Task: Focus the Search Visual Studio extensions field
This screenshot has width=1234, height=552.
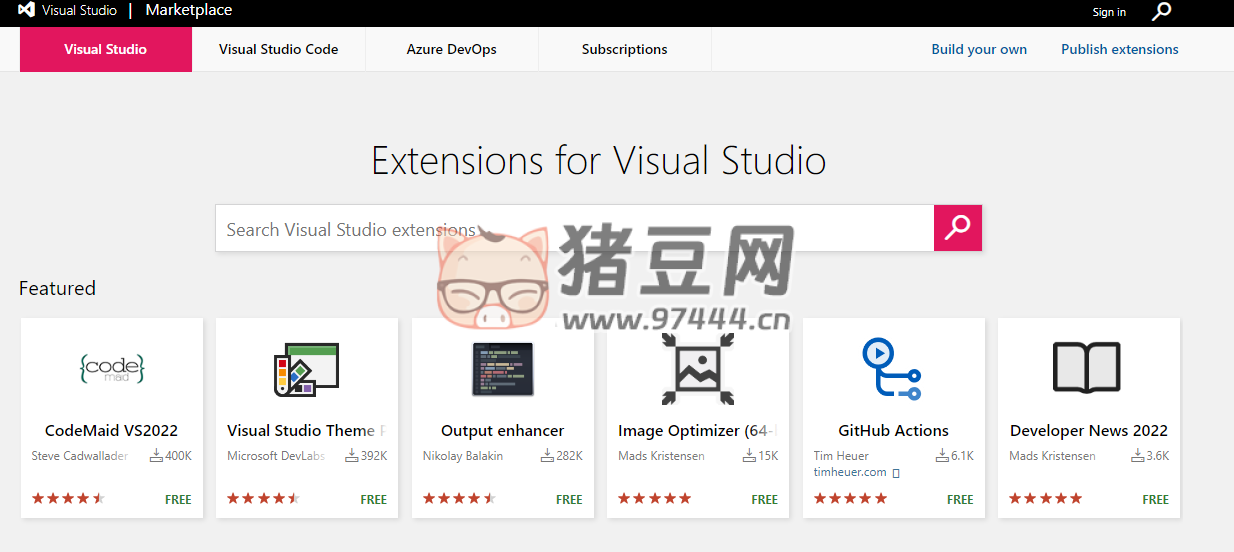Action: (x=574, y=228)
